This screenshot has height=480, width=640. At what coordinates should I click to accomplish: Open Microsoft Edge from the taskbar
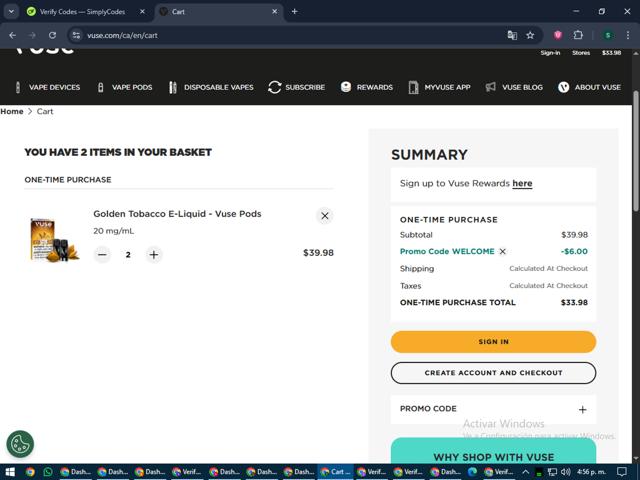[473, 472]
